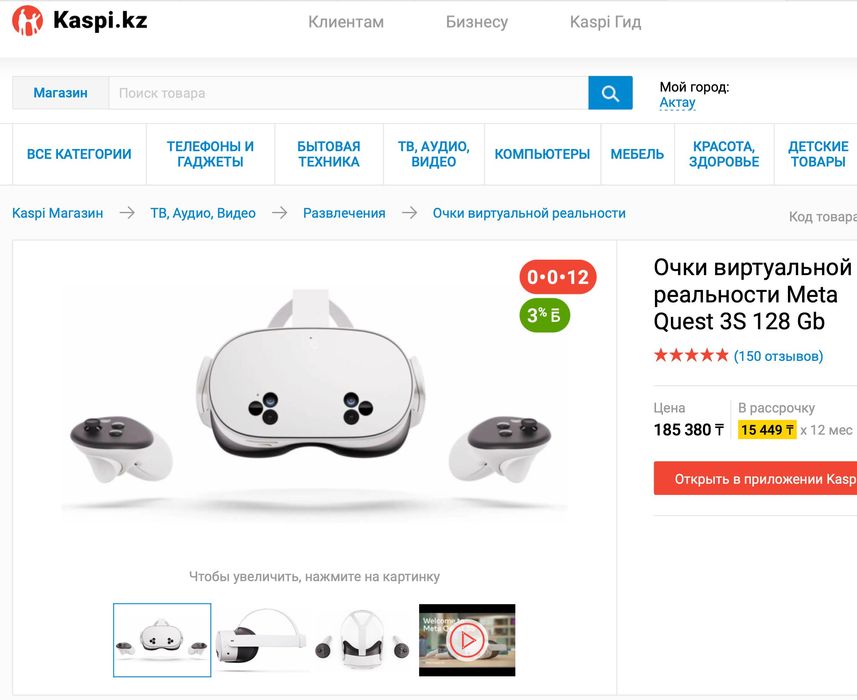Change city by clicking Актау
The image size is (857, 700).
[677, 103]
